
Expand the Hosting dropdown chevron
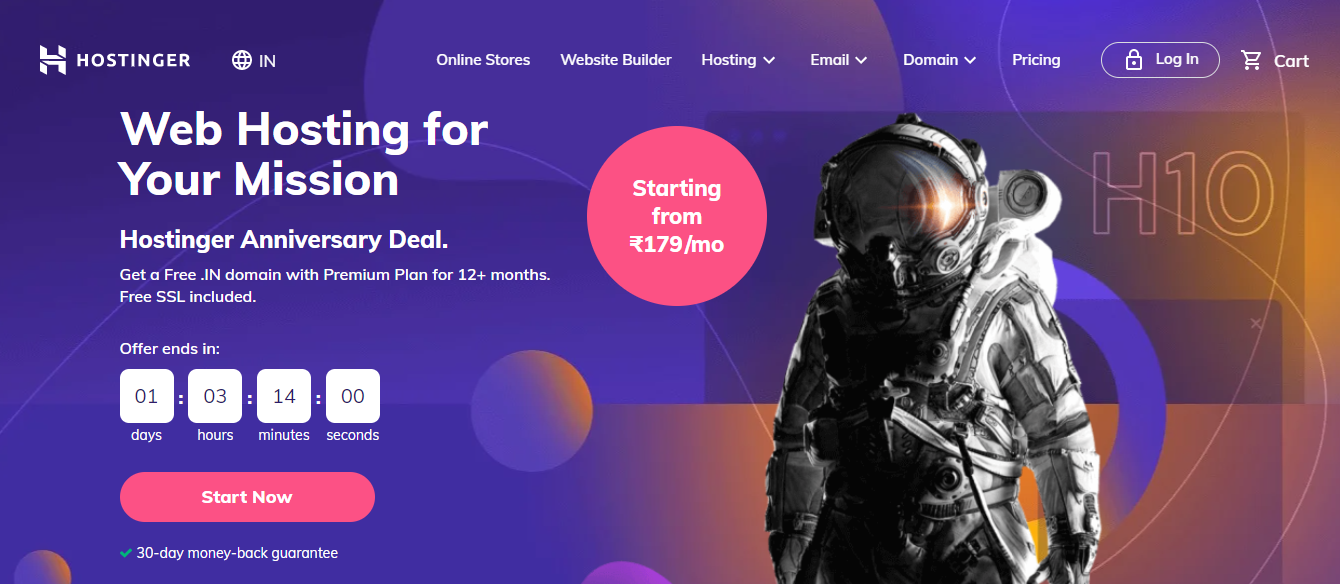[x=769, y=61]
